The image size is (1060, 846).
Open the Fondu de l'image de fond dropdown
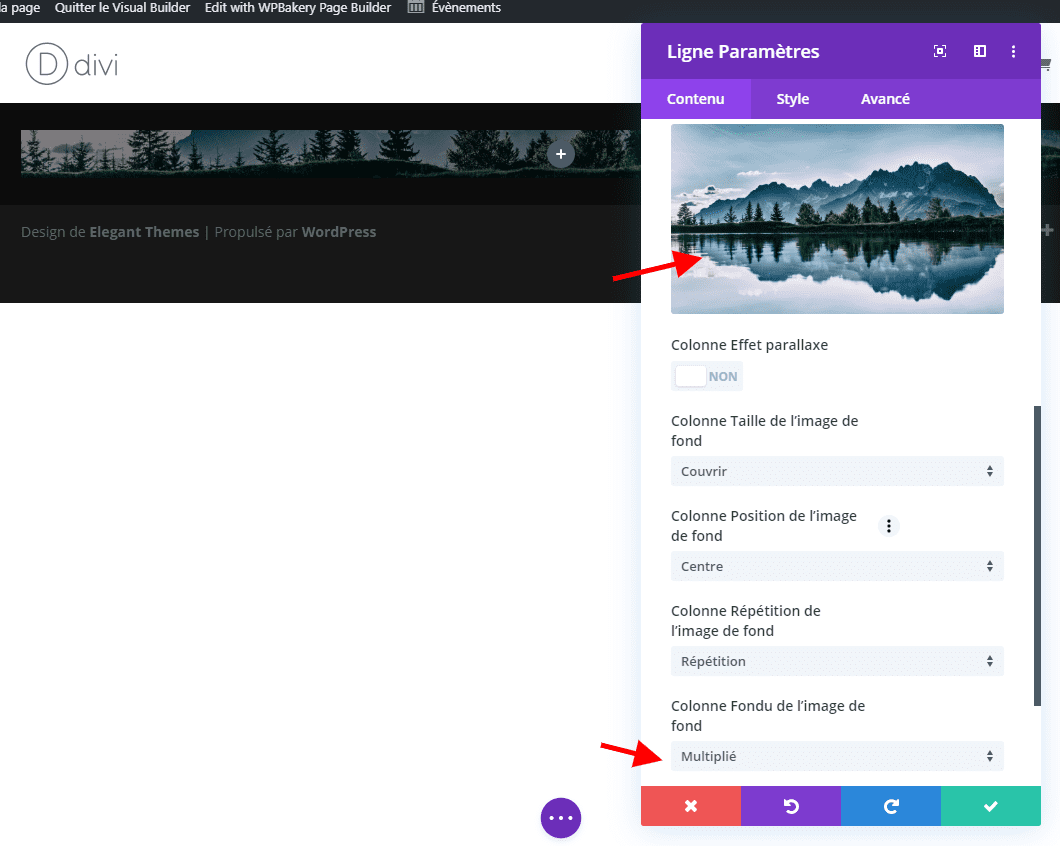tap(837, 756)
